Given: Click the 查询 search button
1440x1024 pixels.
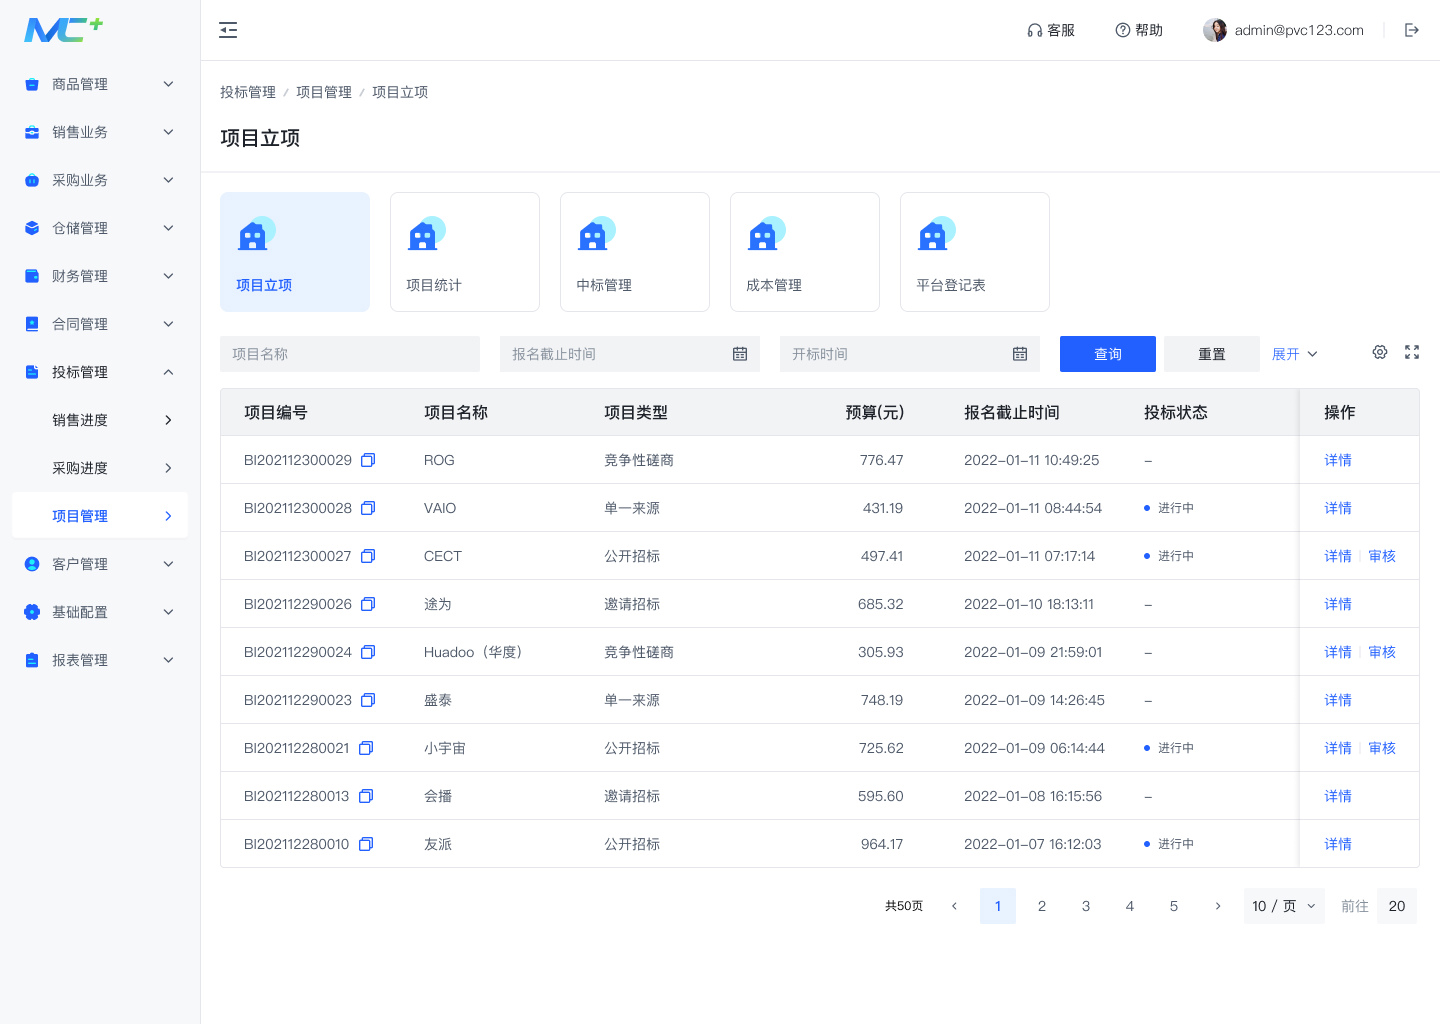Looking at the screenshot, I should [x=1108, y=354].
